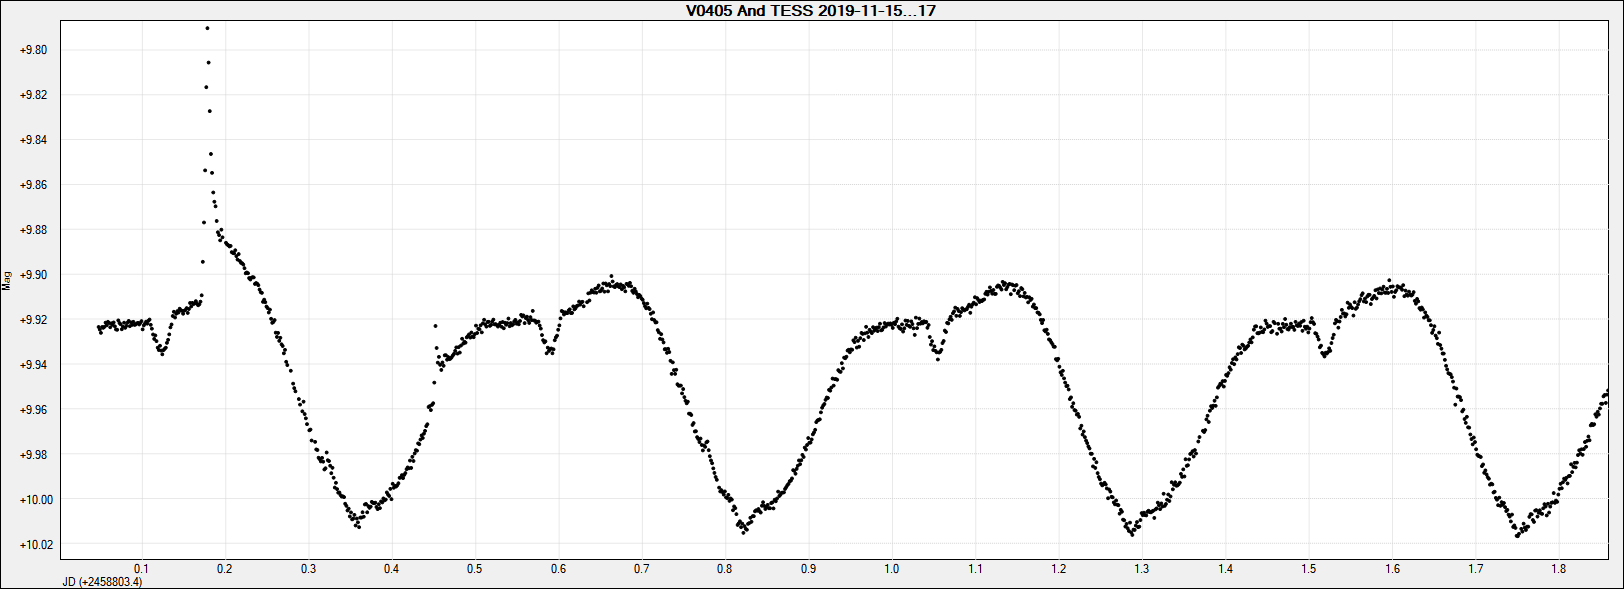This screenshot has width=1624, height=589.
Task: Click the +9.80 y-axis tick label
Action: (34, 50)
